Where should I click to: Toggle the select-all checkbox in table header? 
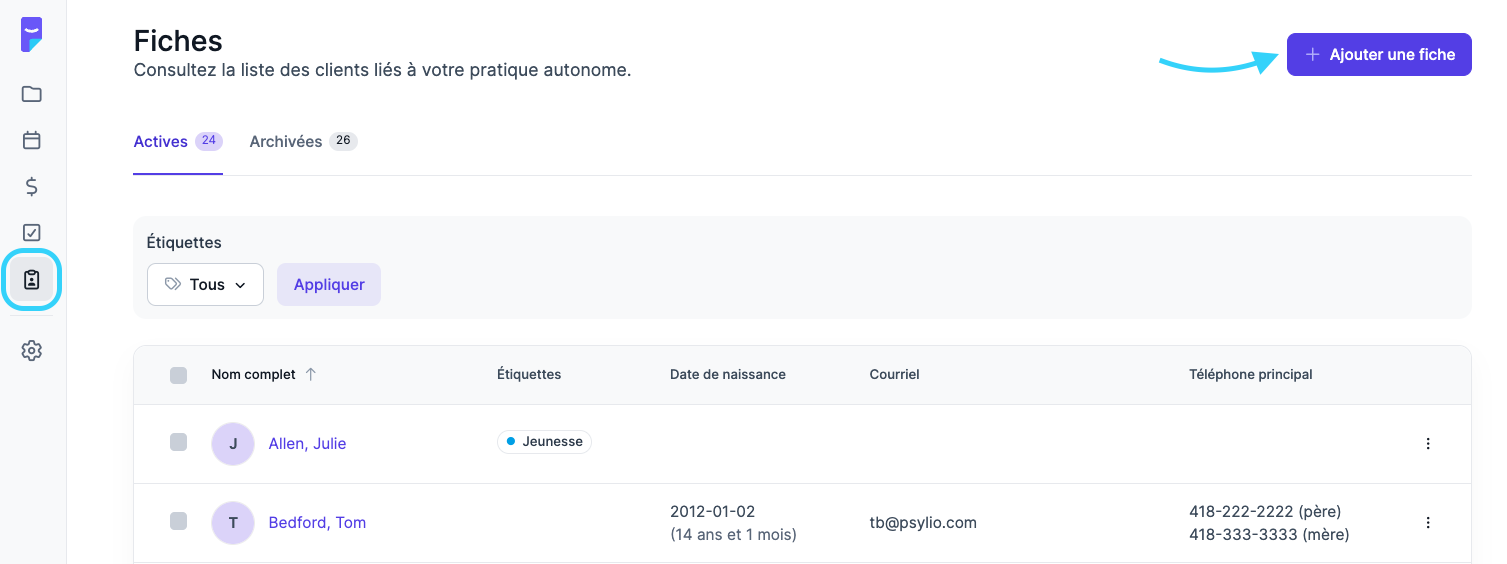[178, 375]
